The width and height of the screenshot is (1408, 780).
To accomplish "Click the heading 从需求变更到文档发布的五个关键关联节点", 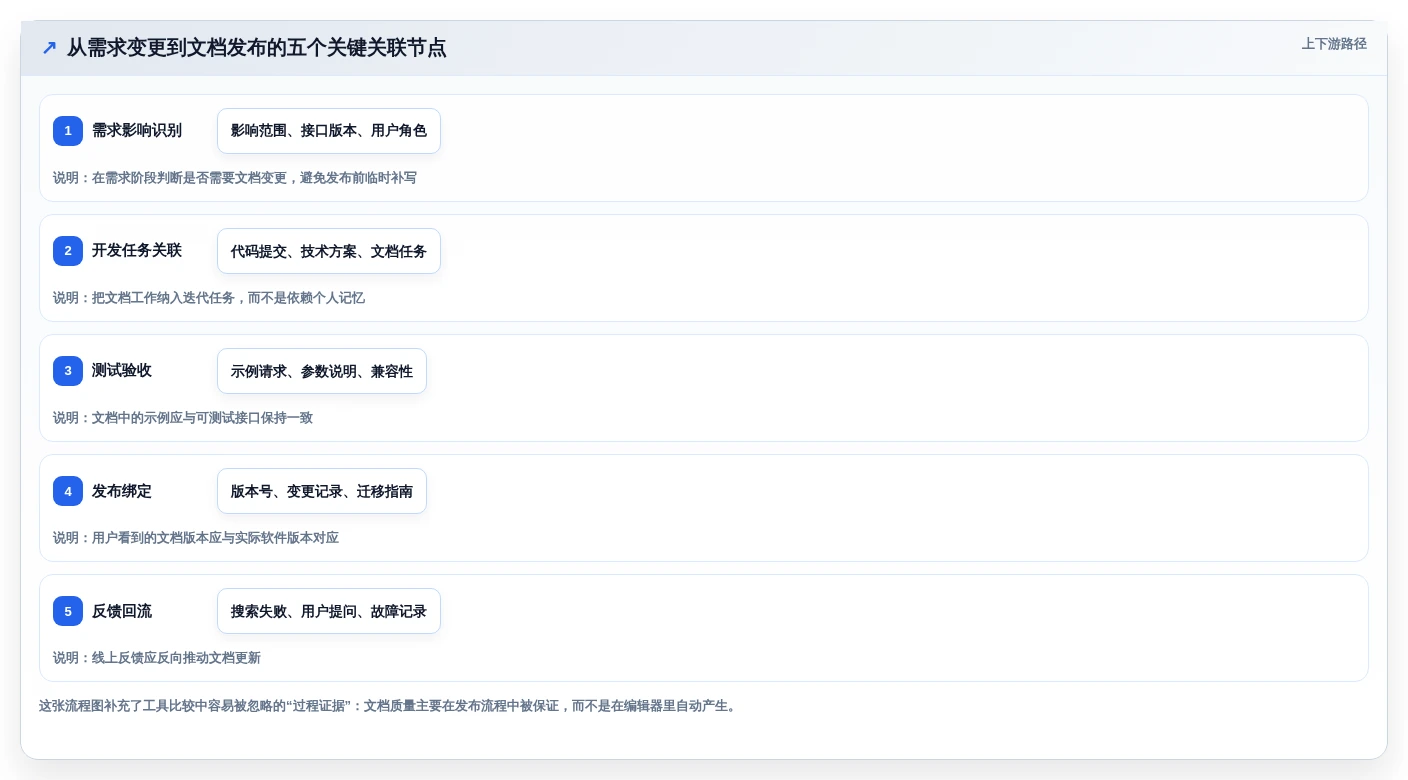I will click(x=256, y=47).
